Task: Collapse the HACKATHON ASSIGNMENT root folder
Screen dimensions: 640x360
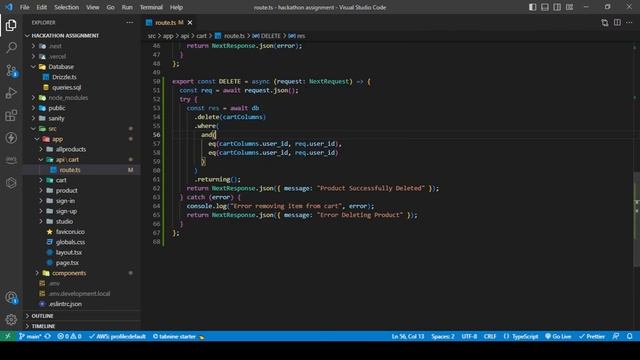Action: click(x=65, y=36)
